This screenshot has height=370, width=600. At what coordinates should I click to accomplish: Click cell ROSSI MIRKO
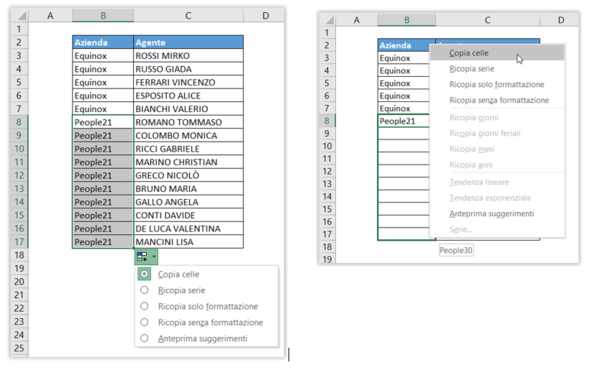pos(188,55)
